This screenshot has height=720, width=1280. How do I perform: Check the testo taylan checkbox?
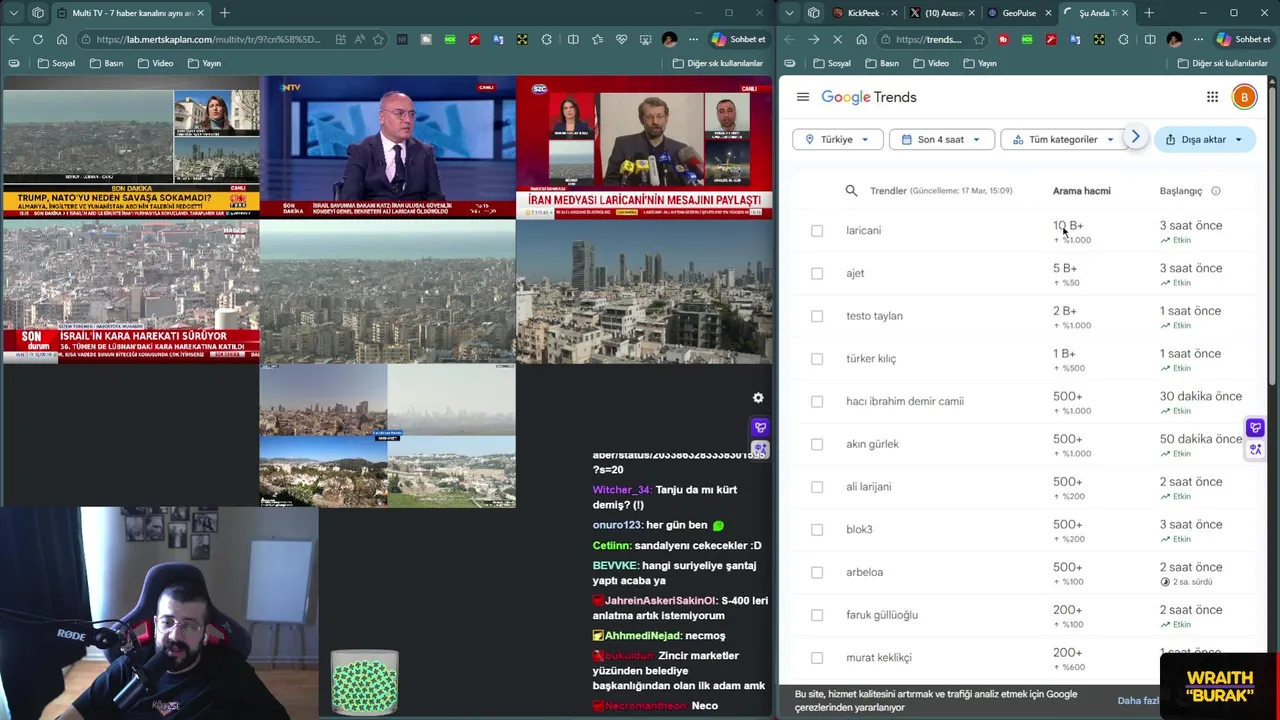[x=817, y=316]
